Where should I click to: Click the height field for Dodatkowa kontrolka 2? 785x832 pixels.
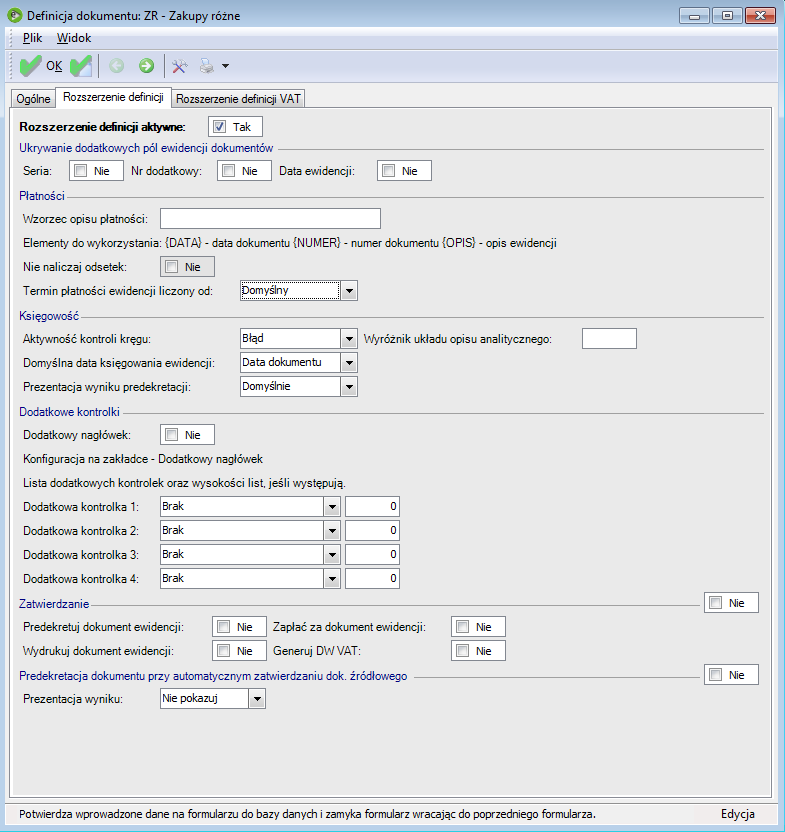[x=372, y=531]
